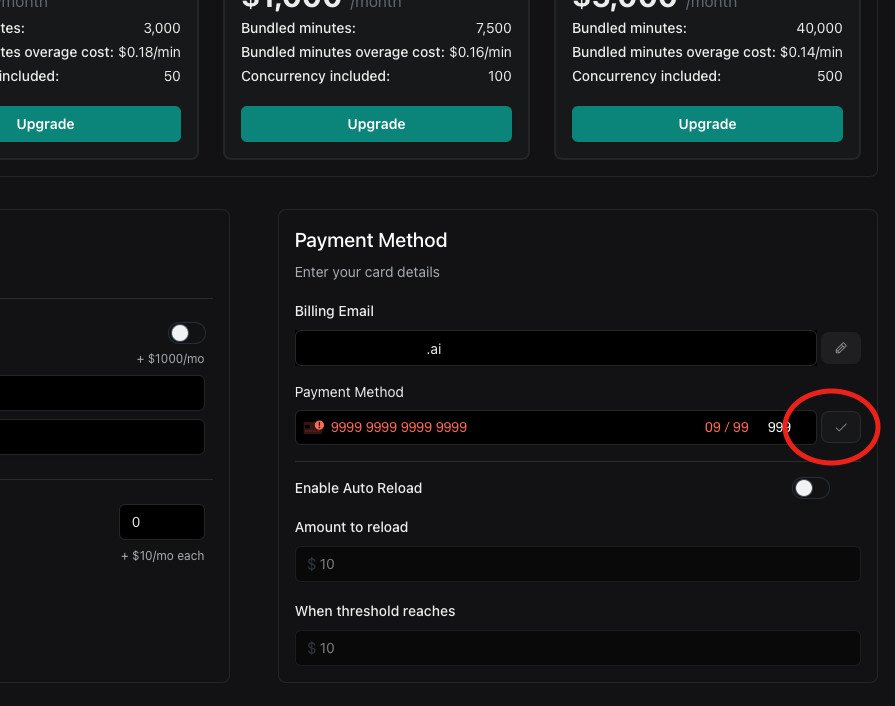
Task: Click the Amount to reload $10 field
Action: 577,564
